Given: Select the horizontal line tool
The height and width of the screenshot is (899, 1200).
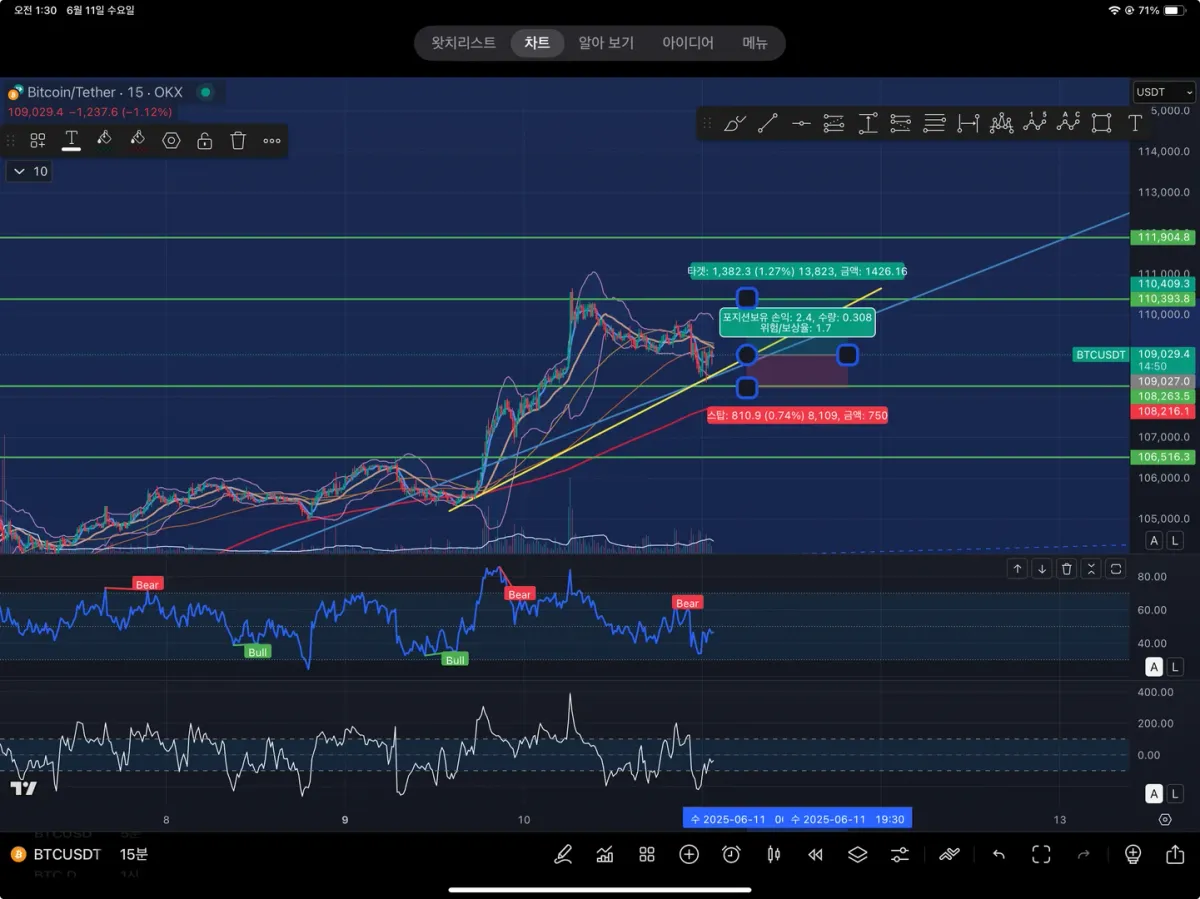Looking at the screenshot, I should tap(801, 124).
